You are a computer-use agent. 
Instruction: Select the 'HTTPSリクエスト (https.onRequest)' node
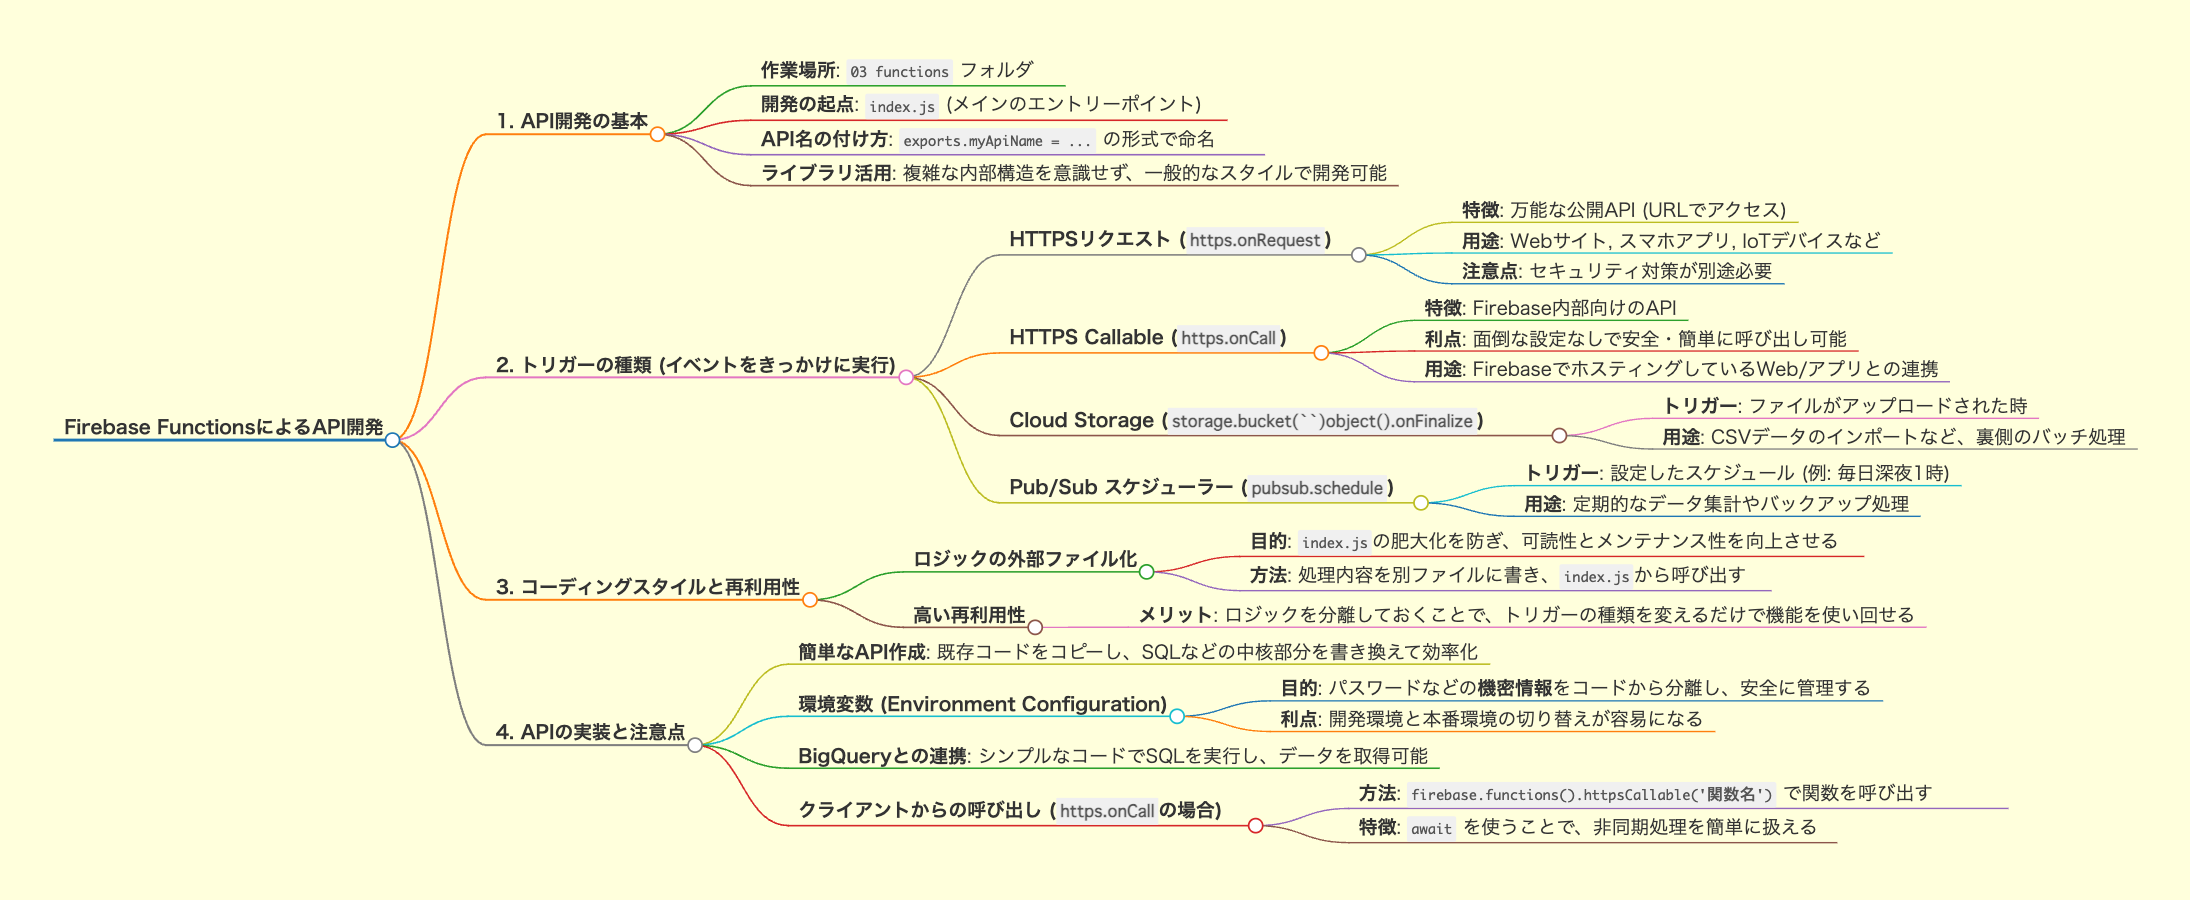[1171, 239]
